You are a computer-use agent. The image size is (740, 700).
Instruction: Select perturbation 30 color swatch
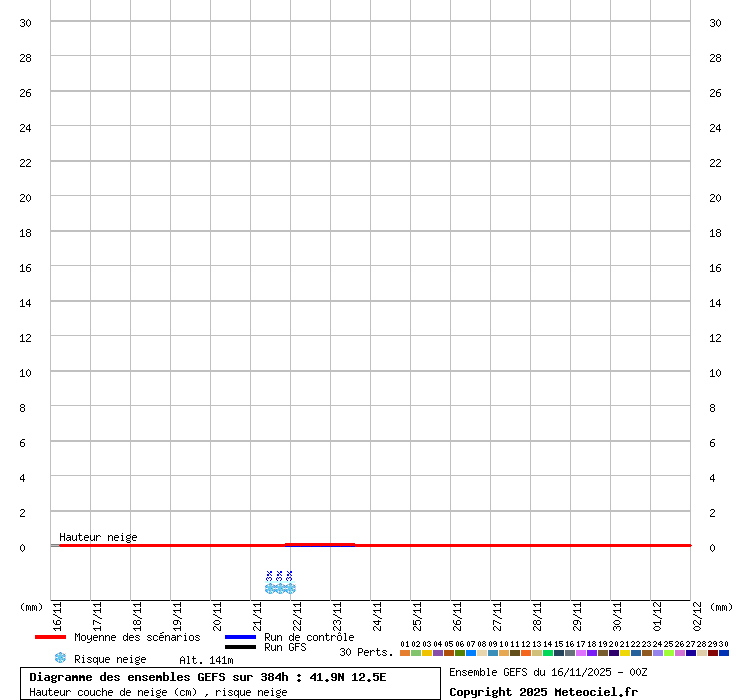(x=724, y=653)
